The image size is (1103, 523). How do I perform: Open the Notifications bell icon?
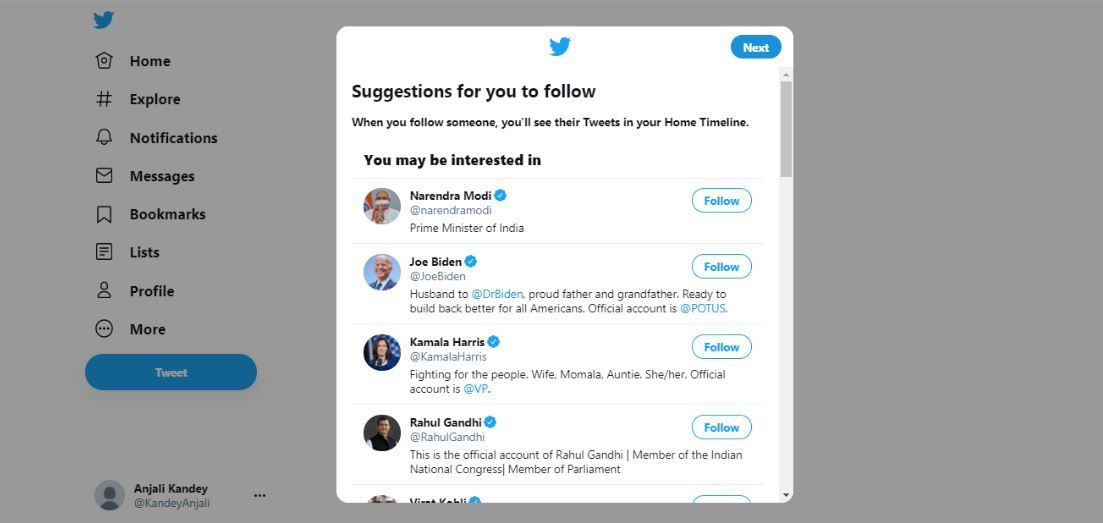(104, 137)
